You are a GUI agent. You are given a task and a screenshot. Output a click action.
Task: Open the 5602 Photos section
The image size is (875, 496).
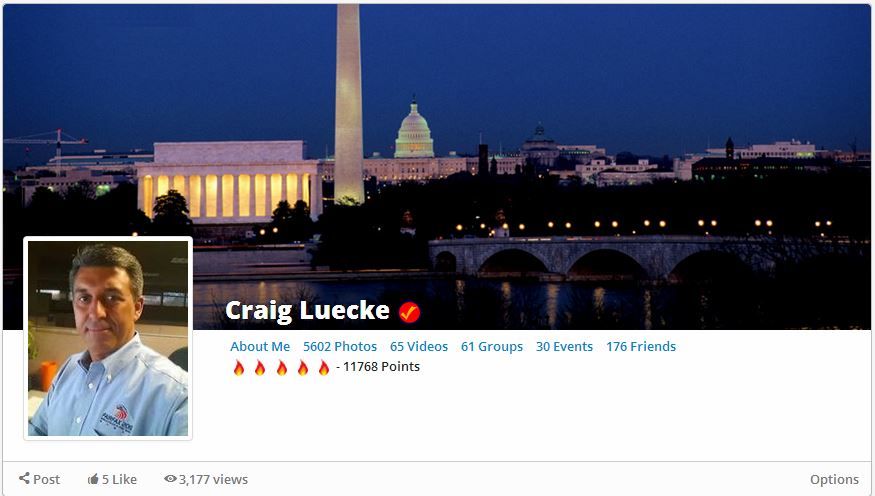pyautogui.click(x=340, y=346)
